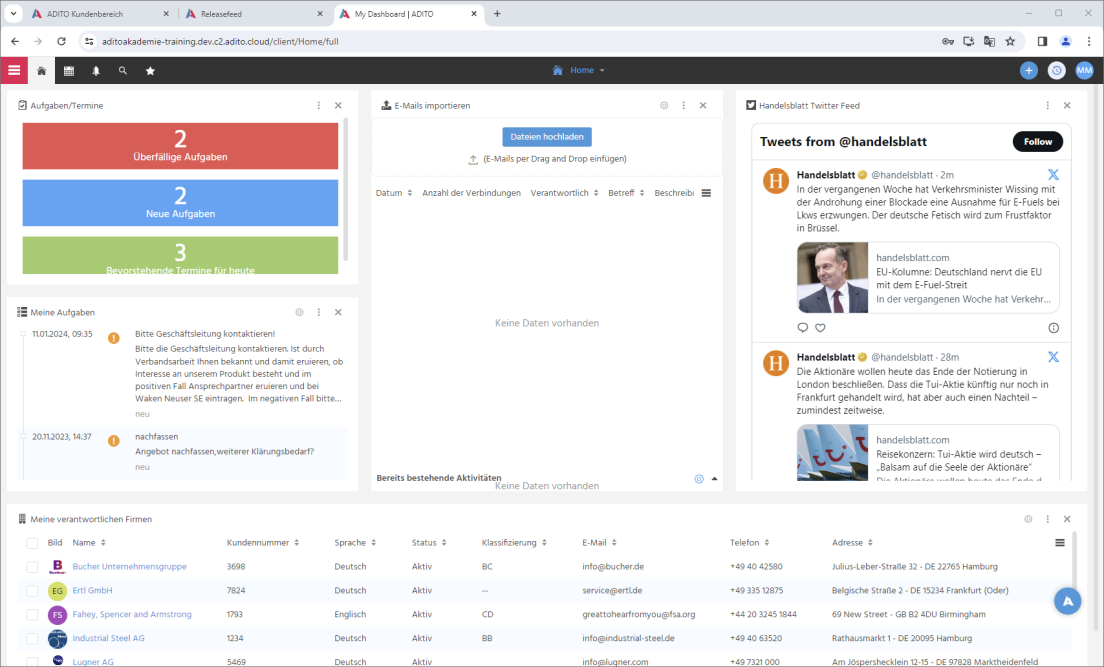
Task: Select the search magnifier icon
Action: coord(123,70)
